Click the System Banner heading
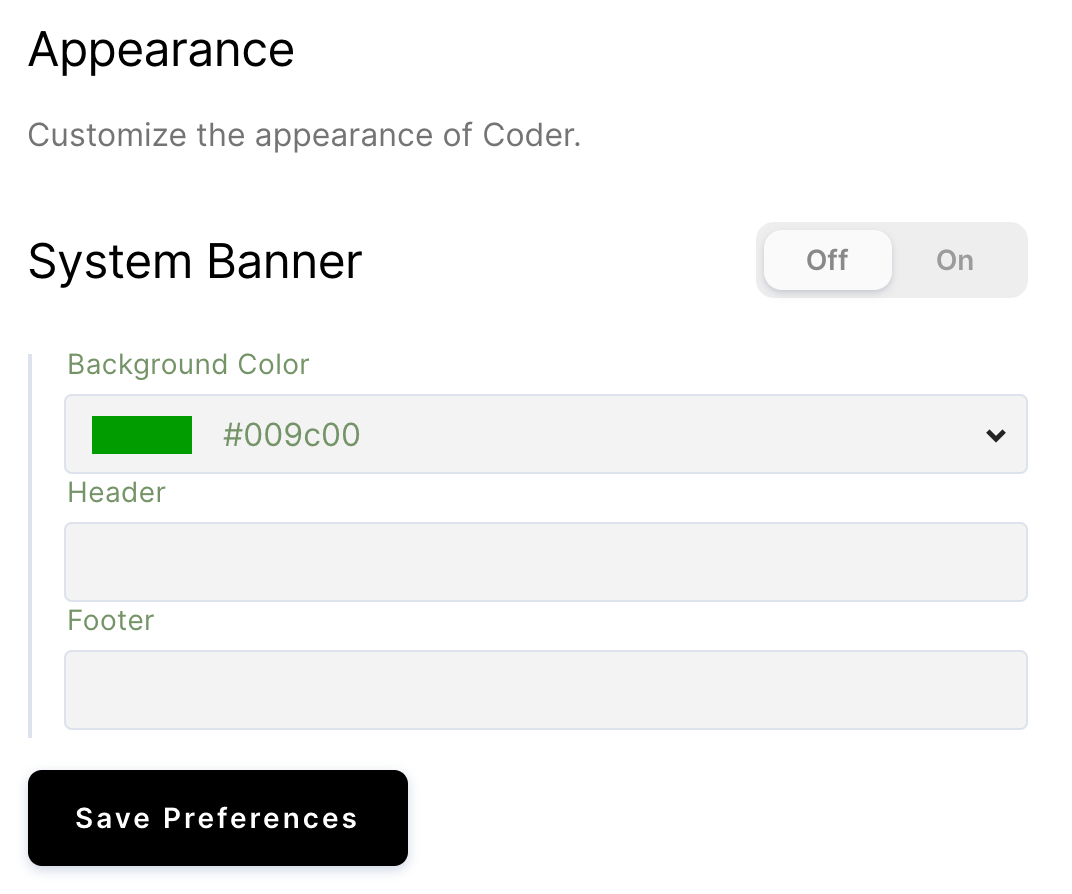Viewport: 1072px width, 894px height. pyautogui.click(x=195, y=261)
